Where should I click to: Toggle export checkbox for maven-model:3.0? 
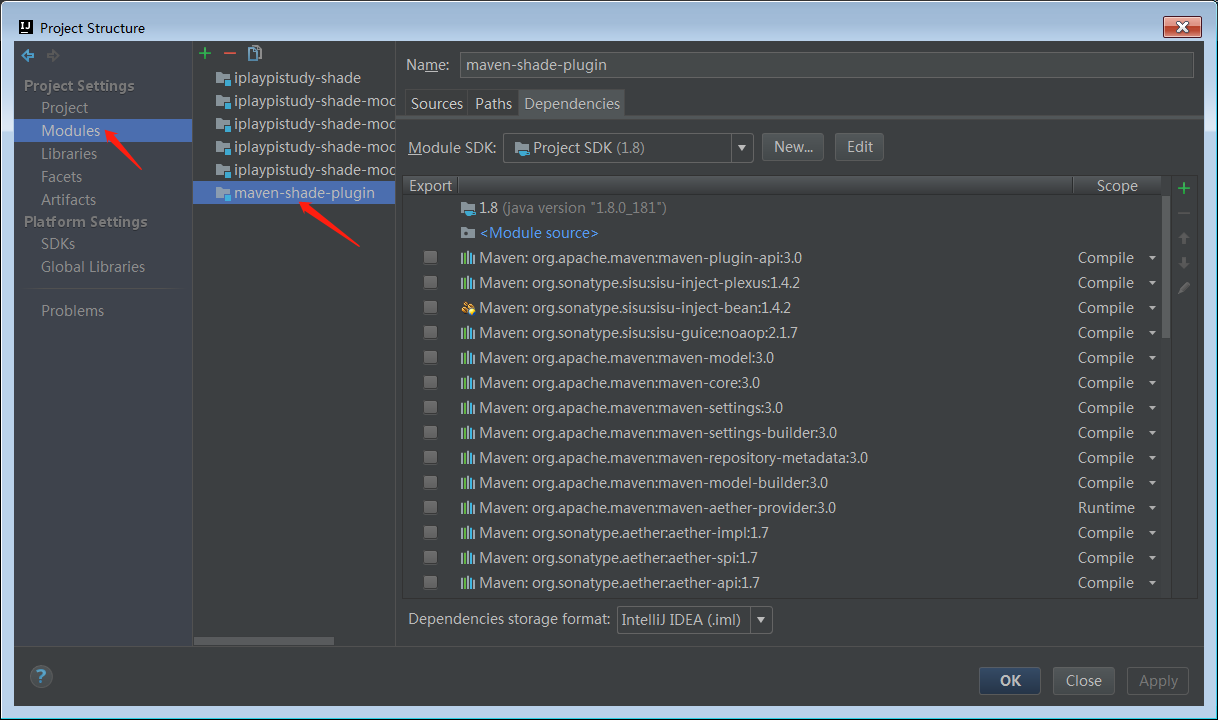pyautogui.click(x=430, y=357)
